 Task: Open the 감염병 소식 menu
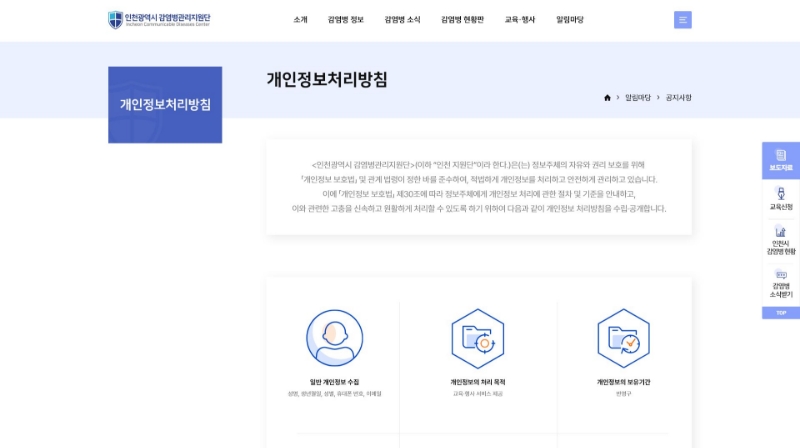tap(402, 20)
